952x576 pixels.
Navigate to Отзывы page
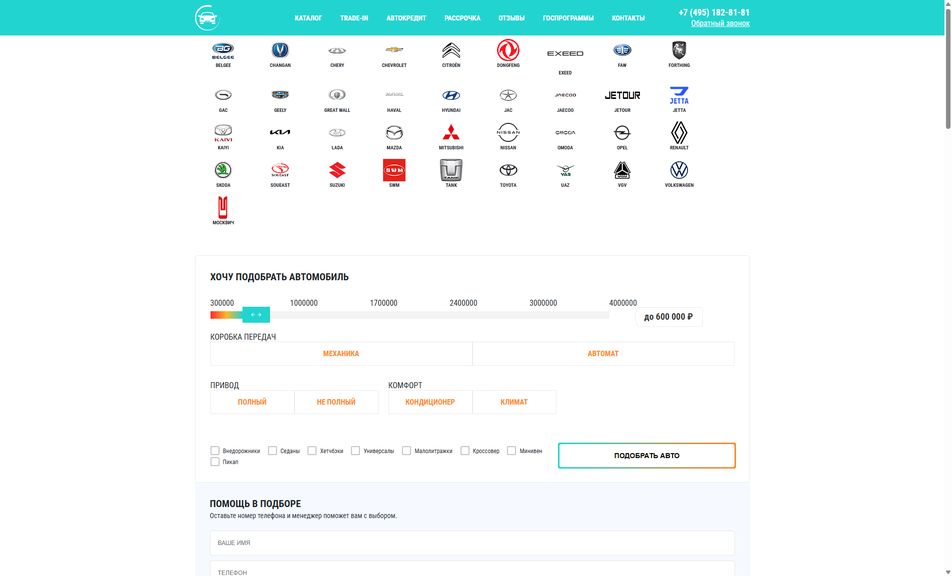(511, 18)
